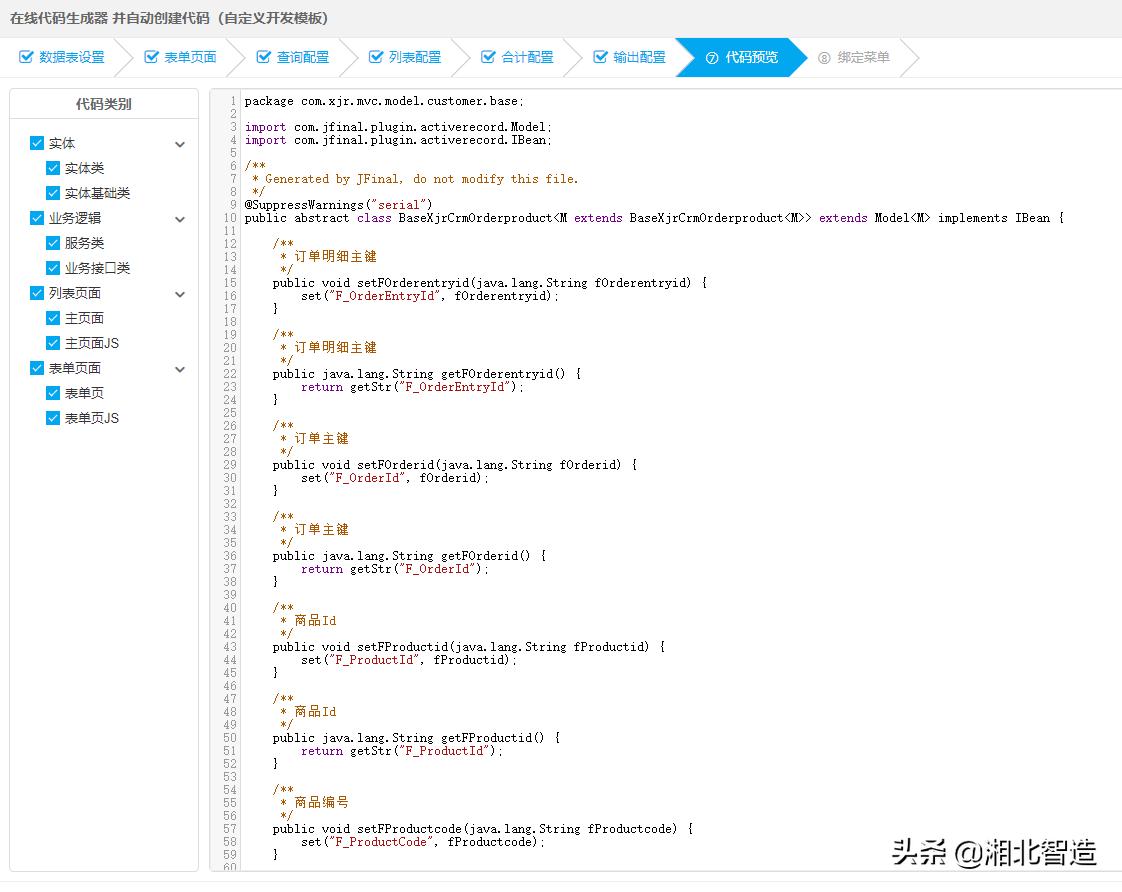Screen dimensions: 1122x892
Task: Toggle the 服务类 checkbox
Action: click(x=53, y=243)
